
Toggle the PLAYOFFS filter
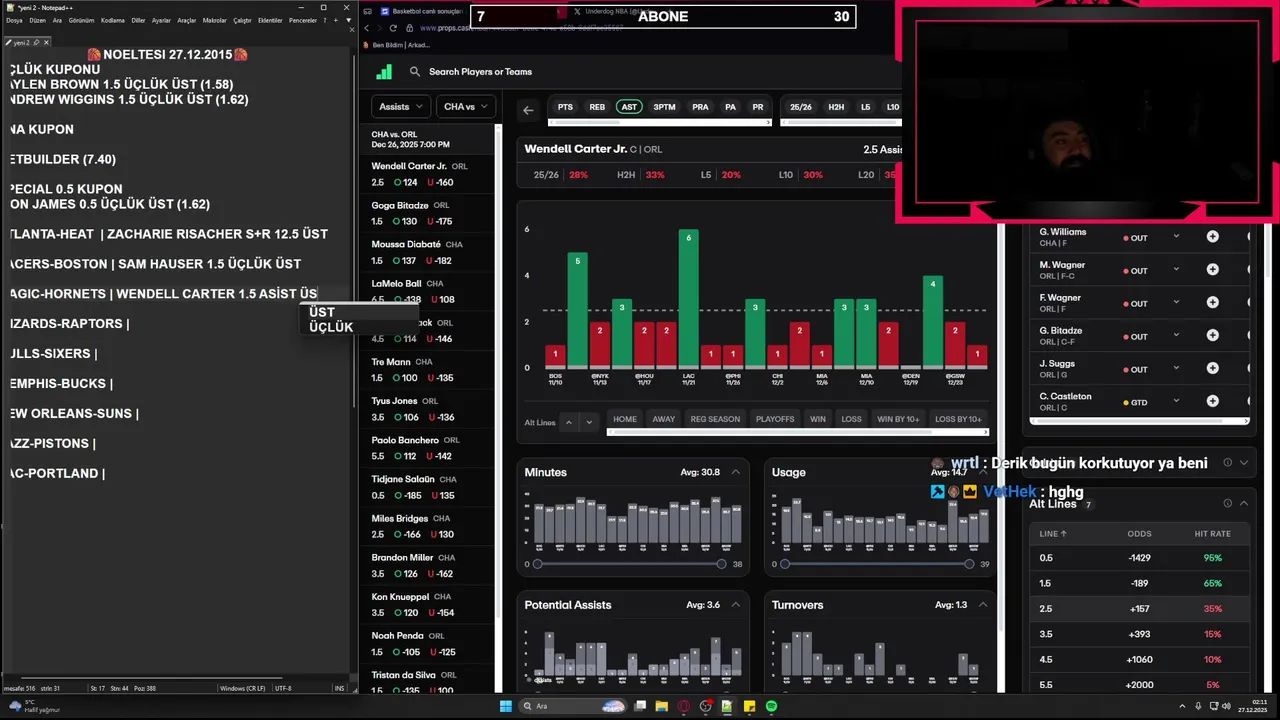pyautogui.click(x=775, y=419)
